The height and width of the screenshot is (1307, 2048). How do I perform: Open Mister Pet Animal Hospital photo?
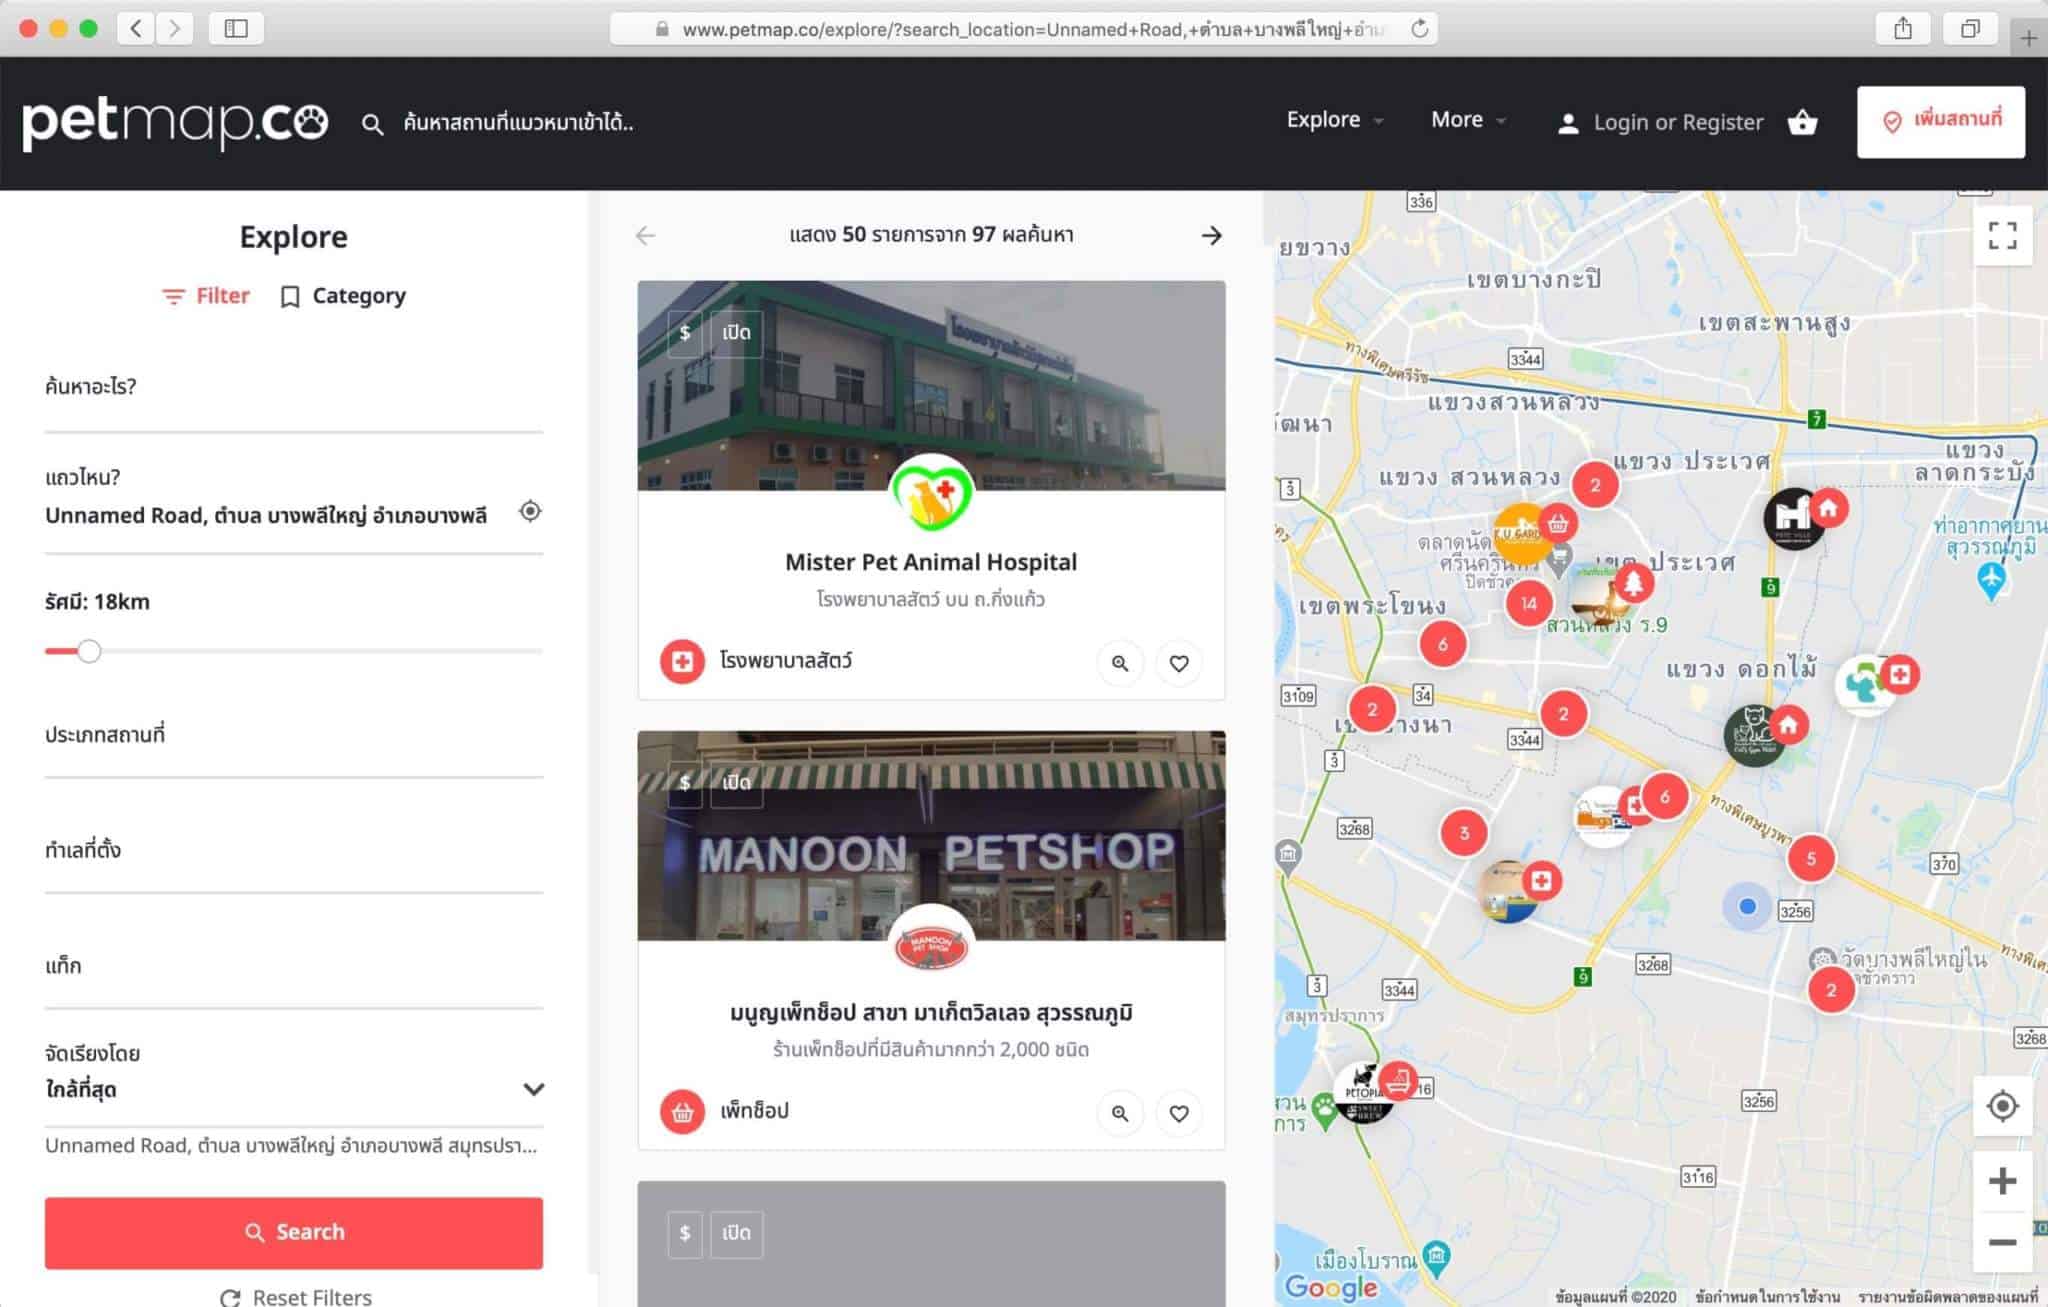931,385
